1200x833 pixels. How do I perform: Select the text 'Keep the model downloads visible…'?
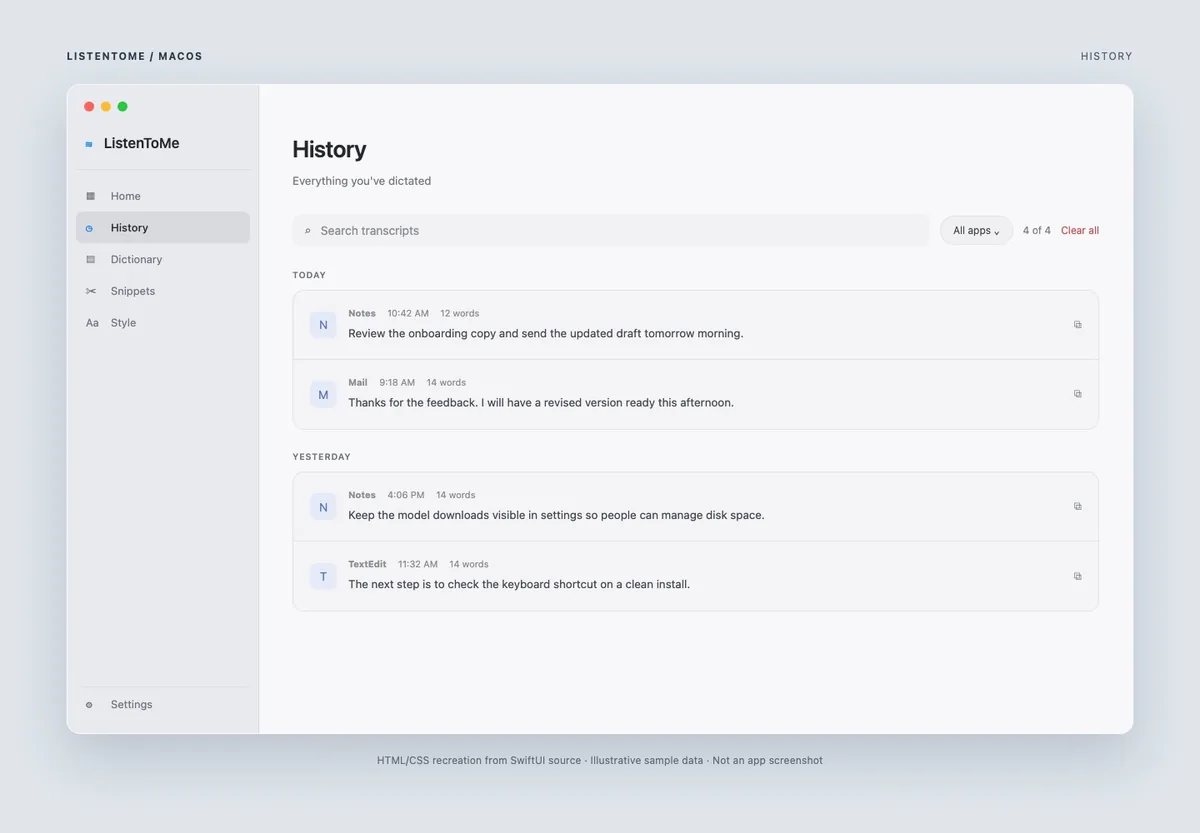click(x=556, y=515)
